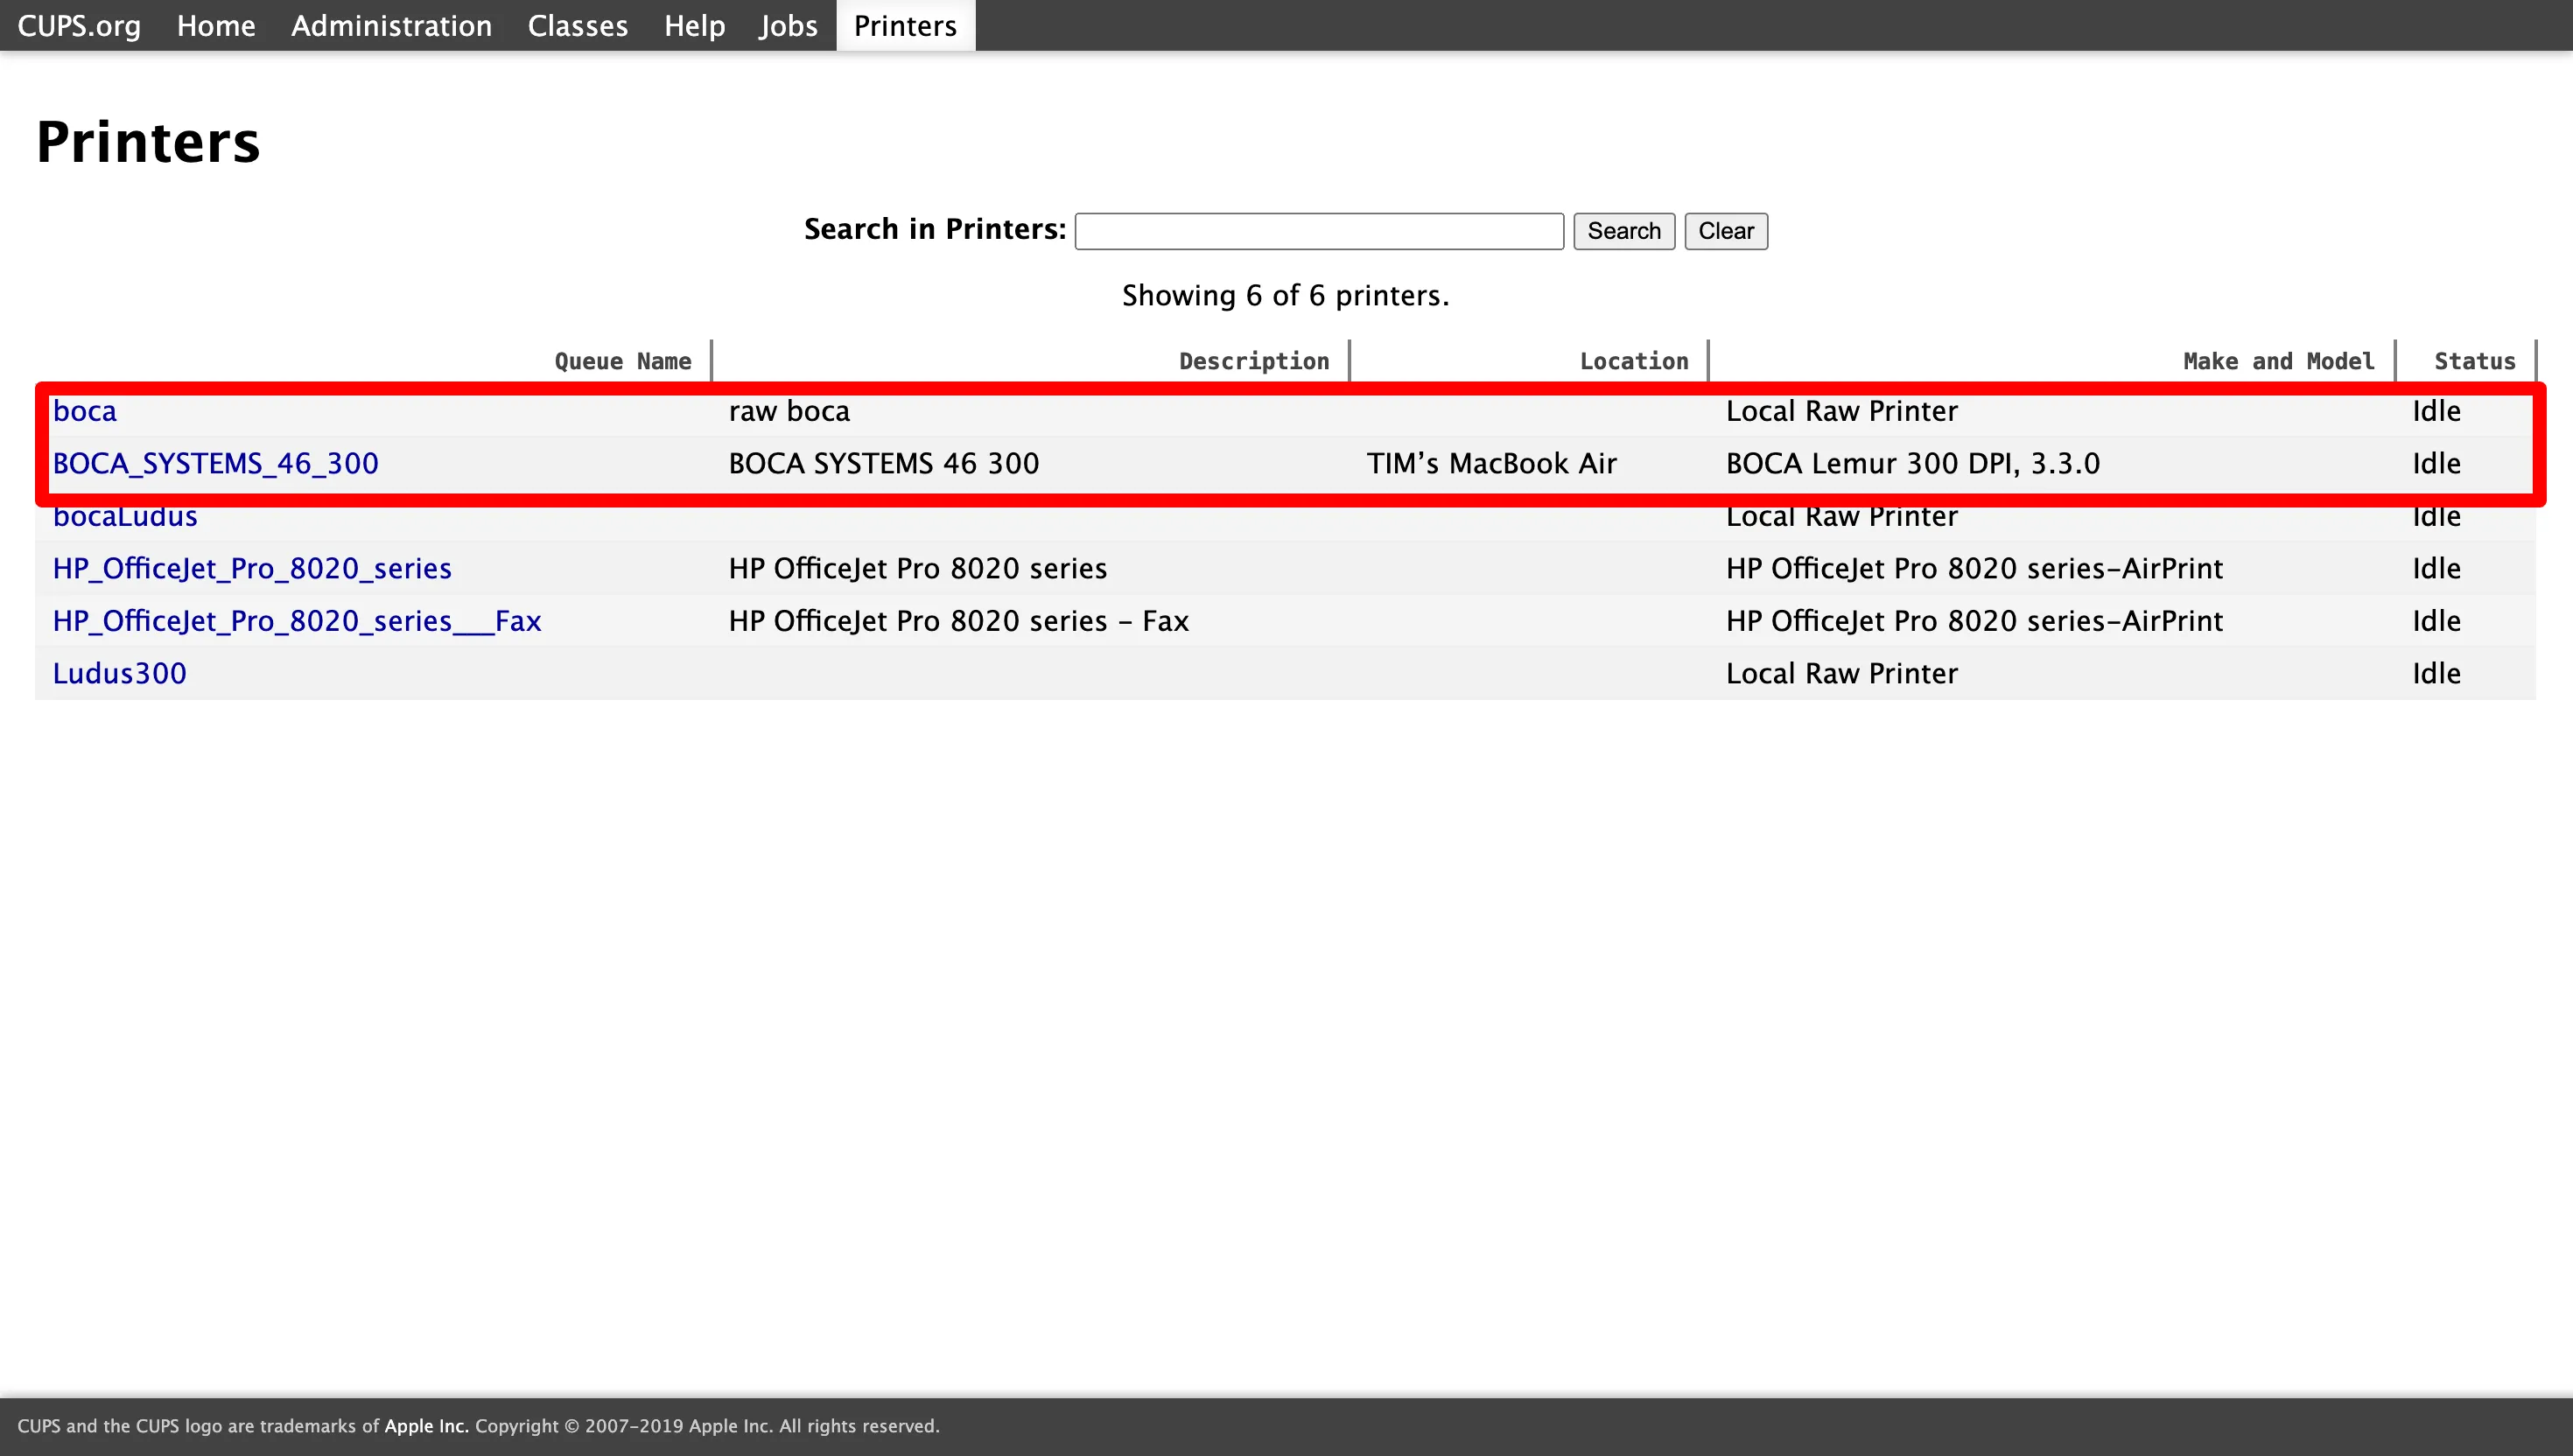2573x1456 pixels.
Task: Click the 'TIM's MacBook Air' location cell
Action: click(x=1491, y=463)
